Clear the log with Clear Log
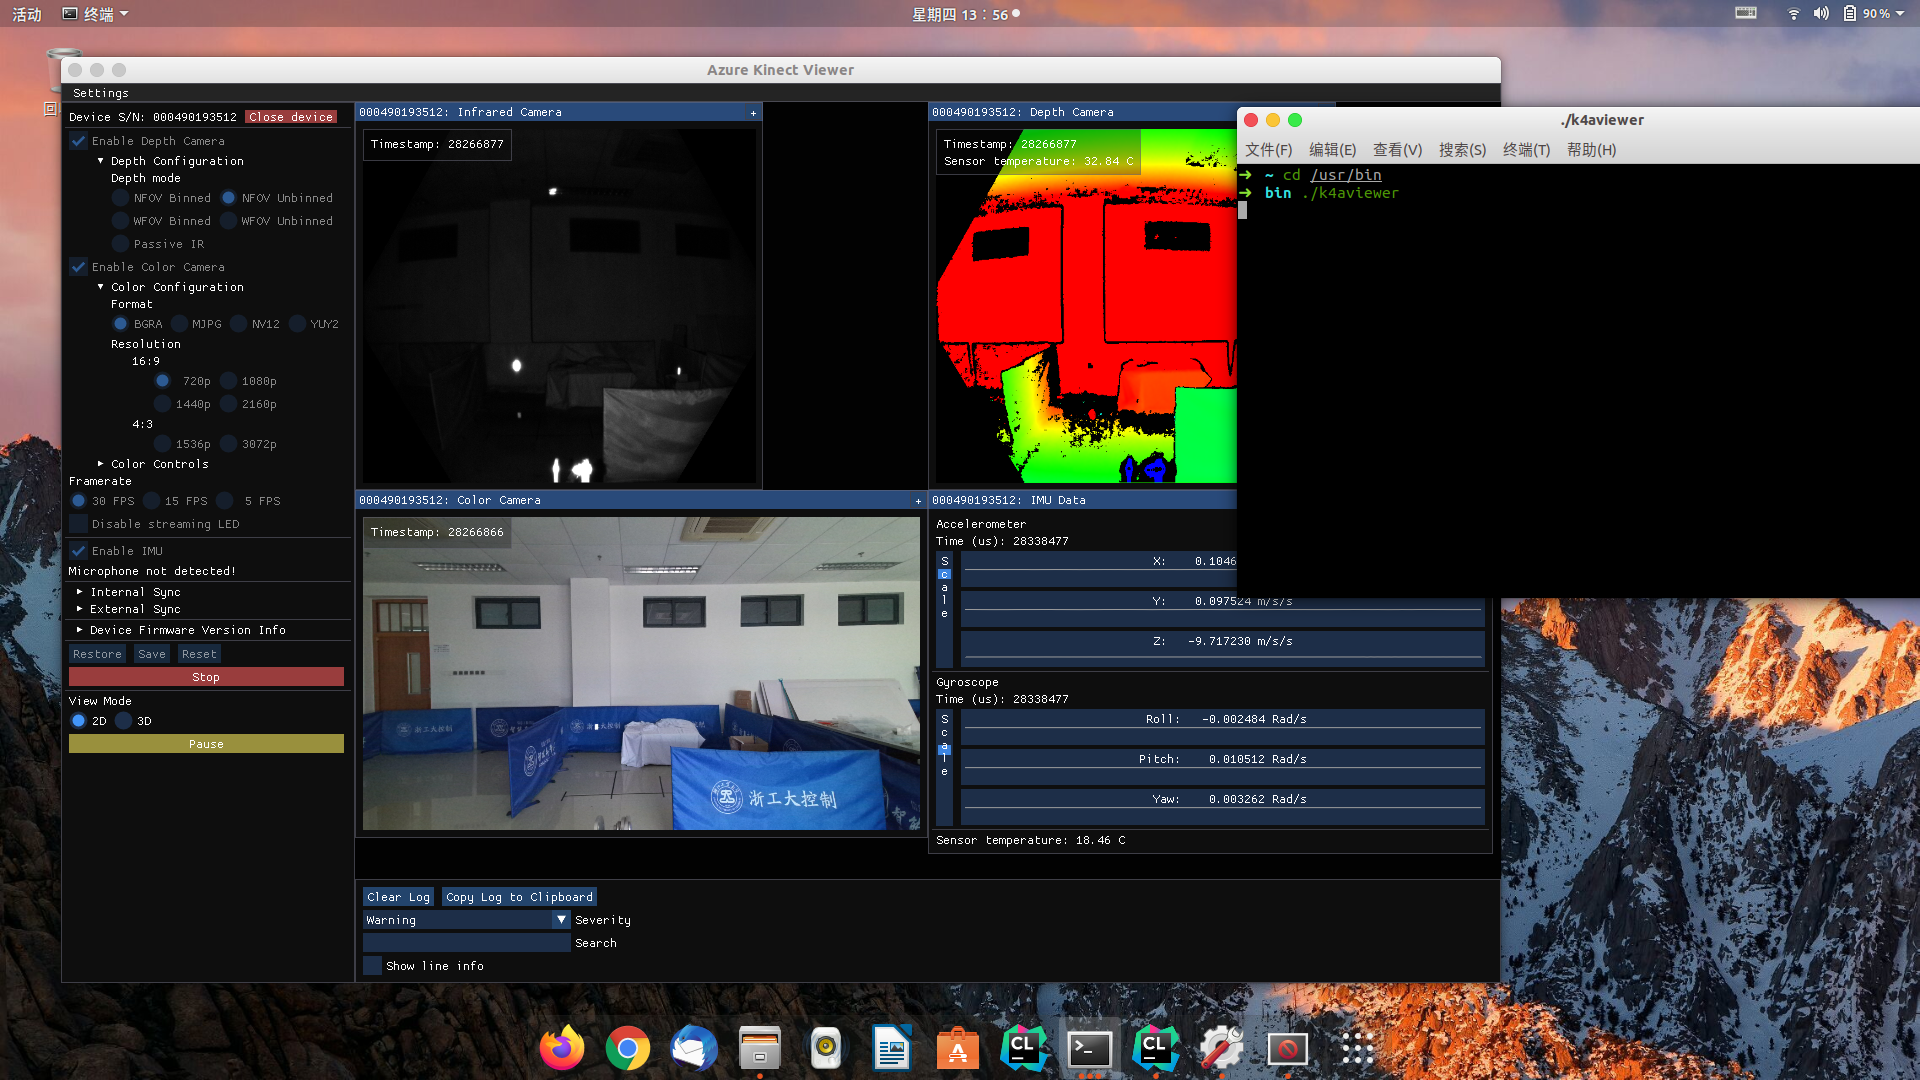The width and height of the screenshot is (1920, 1080). (397, 896)
